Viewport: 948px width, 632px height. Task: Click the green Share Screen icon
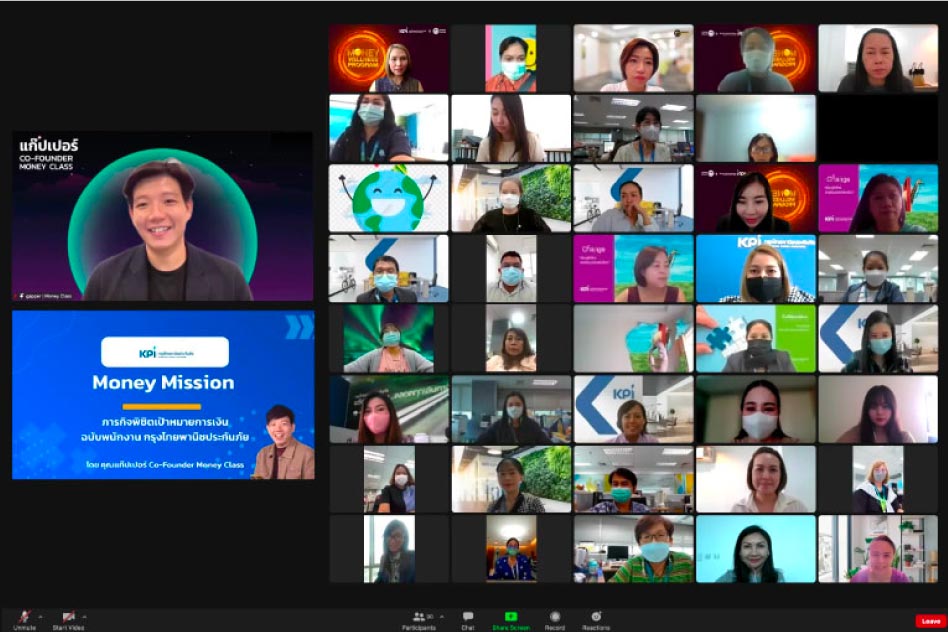coord(511,618)
